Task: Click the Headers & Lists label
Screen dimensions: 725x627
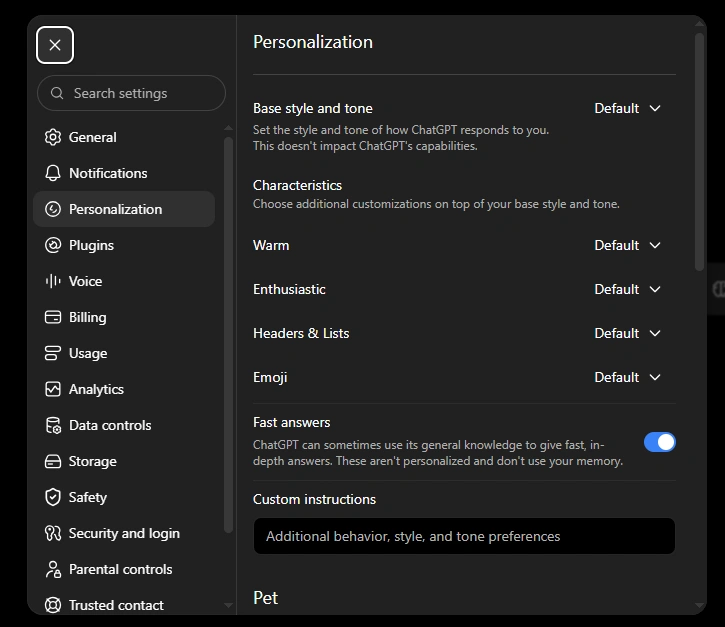Action: 301,333
